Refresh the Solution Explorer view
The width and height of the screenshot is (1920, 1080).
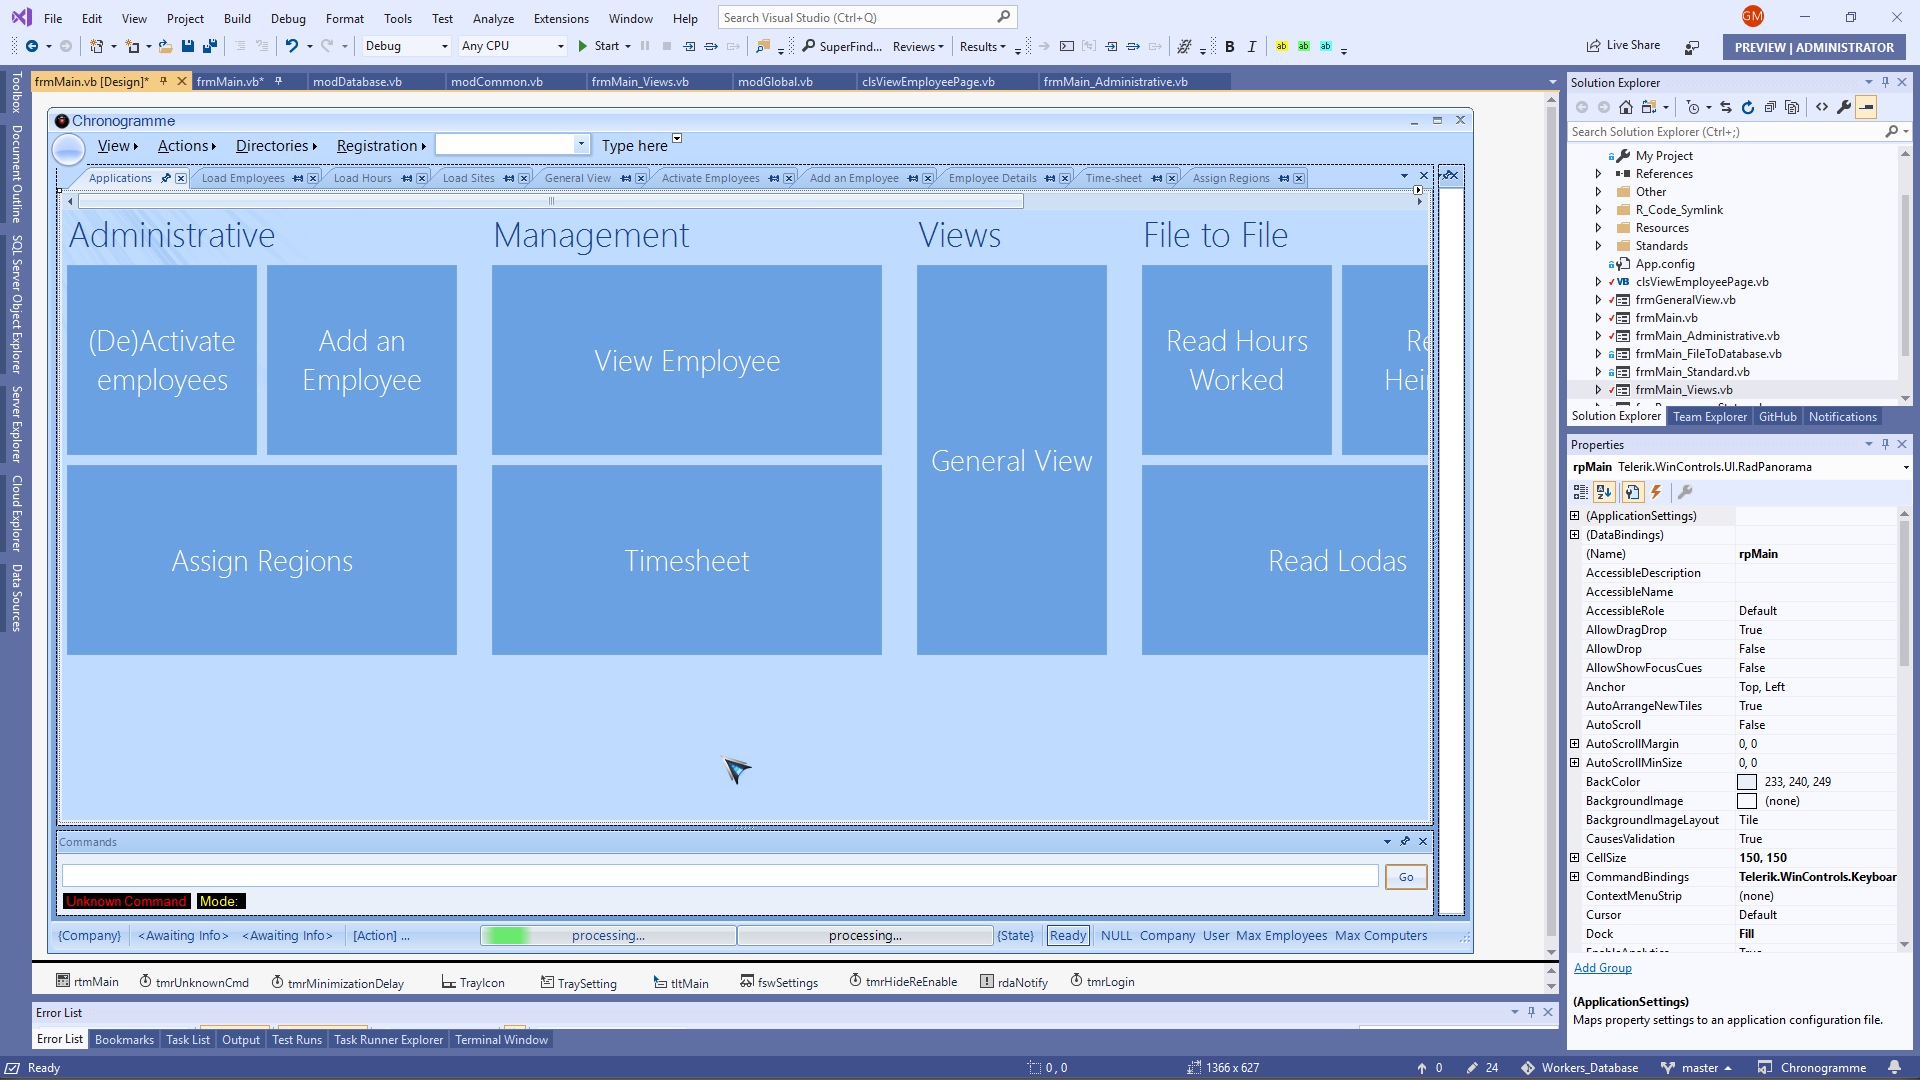(x=1748, y=107)
